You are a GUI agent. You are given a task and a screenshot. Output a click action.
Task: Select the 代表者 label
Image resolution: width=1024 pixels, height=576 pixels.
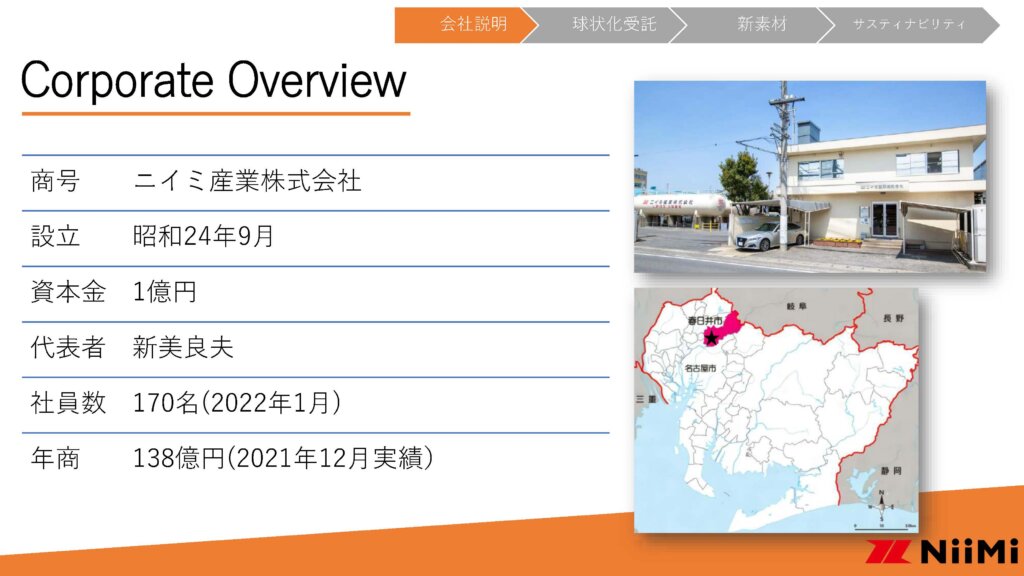[x=68, y=347]
